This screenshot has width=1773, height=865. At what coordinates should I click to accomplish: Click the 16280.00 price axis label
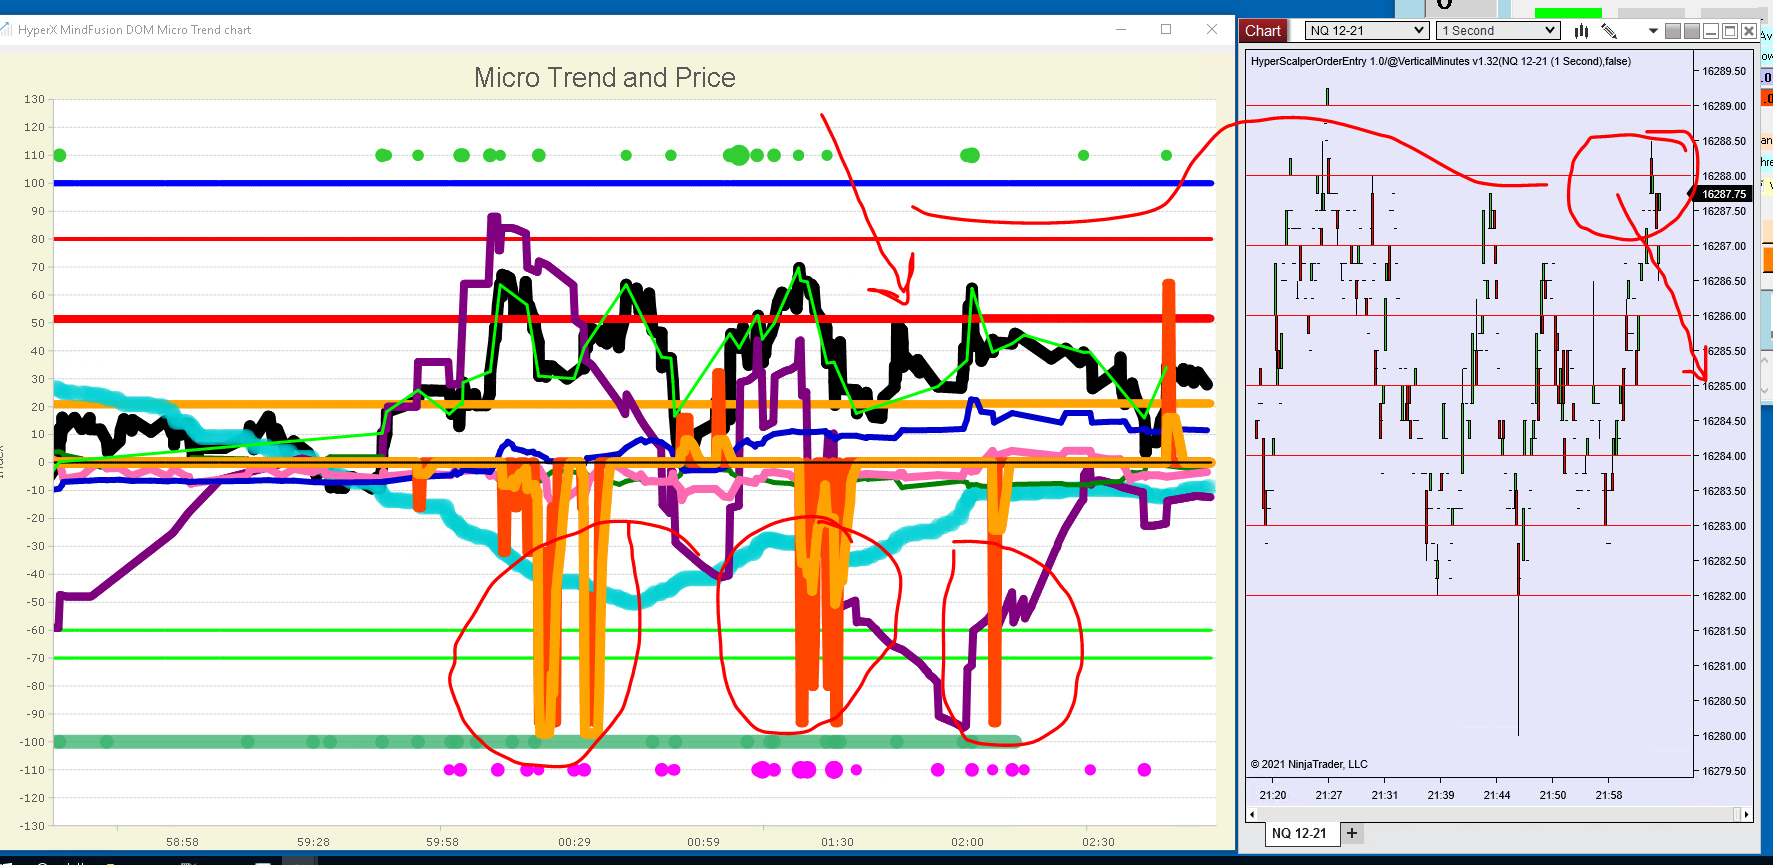tap(1724, 736)
